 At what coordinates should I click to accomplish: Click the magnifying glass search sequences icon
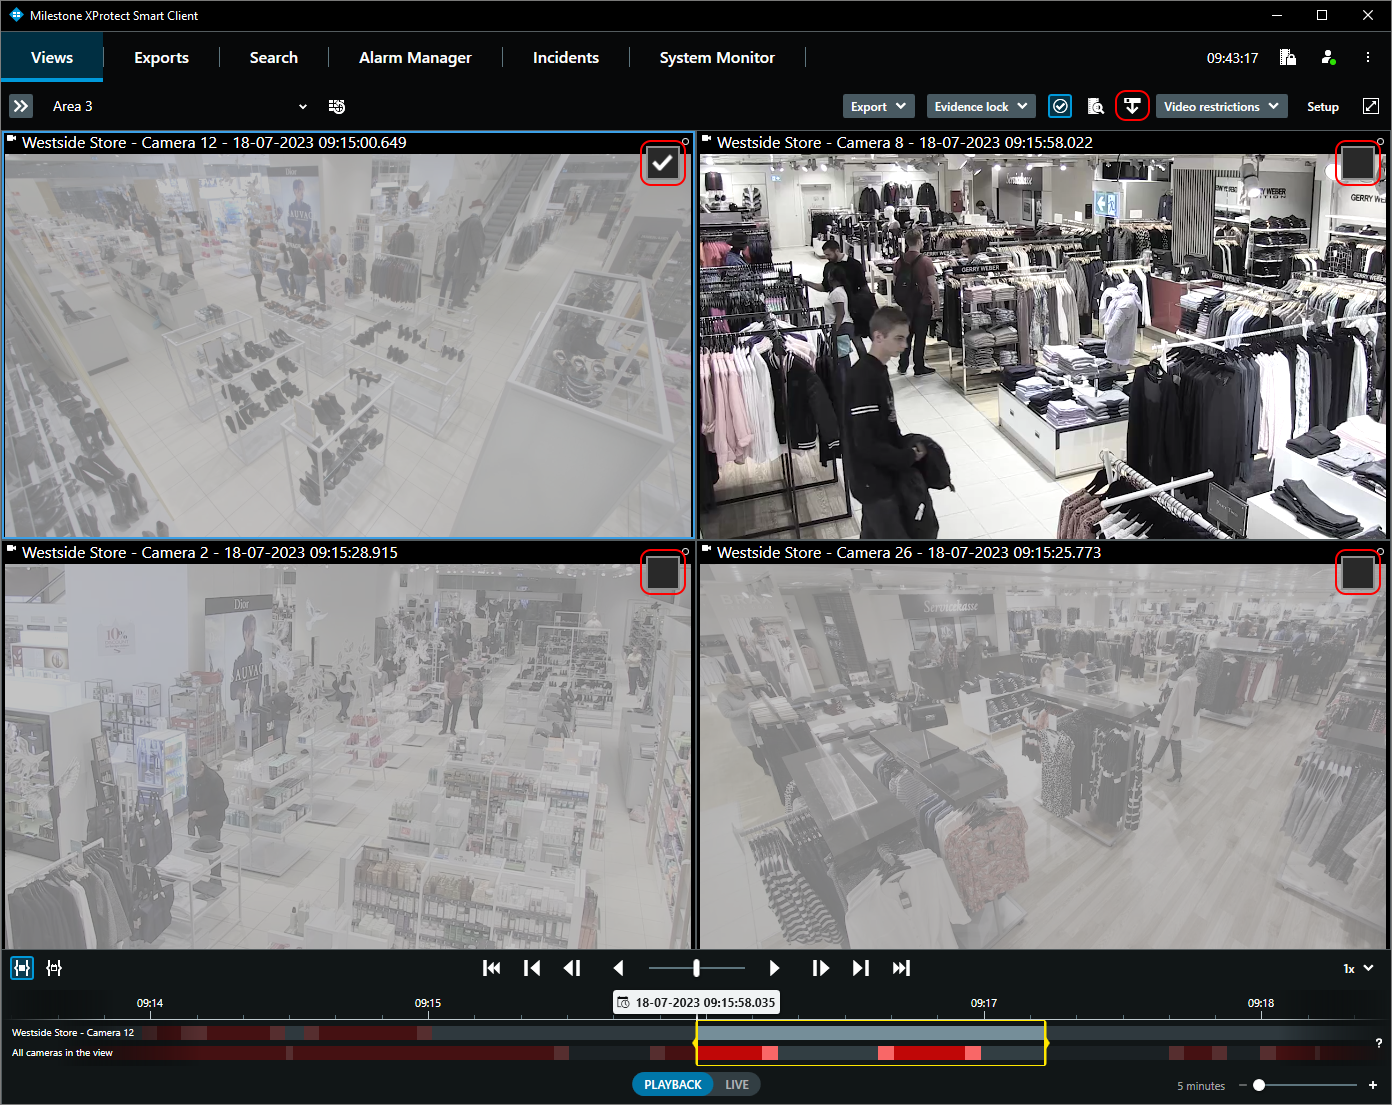[x=1095, y=106]
